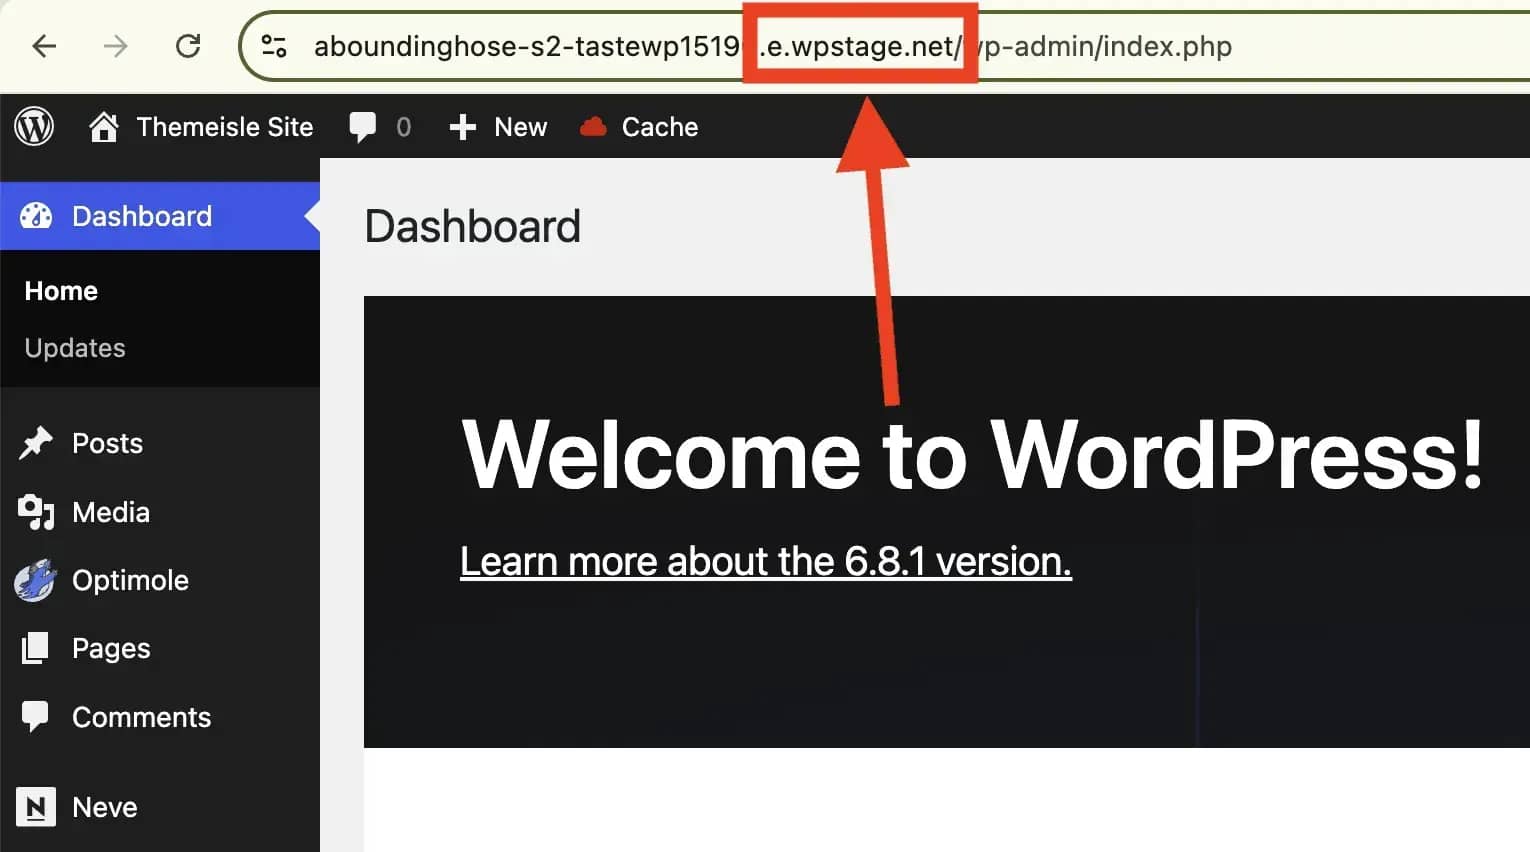Open Pages in the sidebar
The image size is (1530, 852).
point(111,648)
